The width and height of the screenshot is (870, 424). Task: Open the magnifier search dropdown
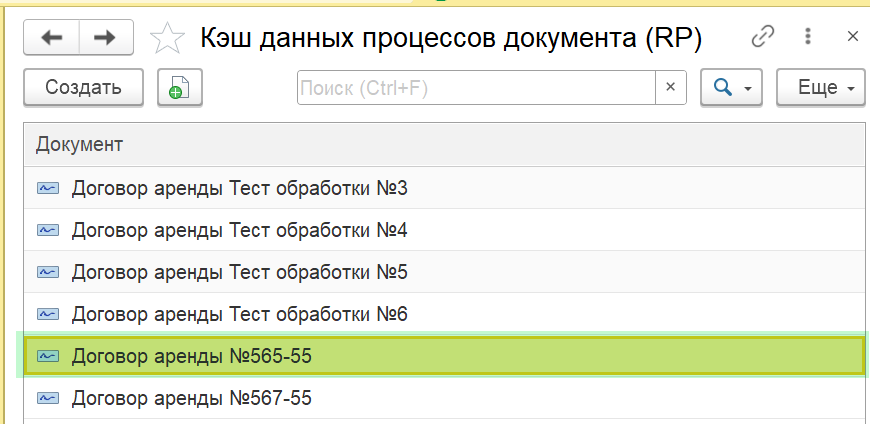(x=732, y=87)
